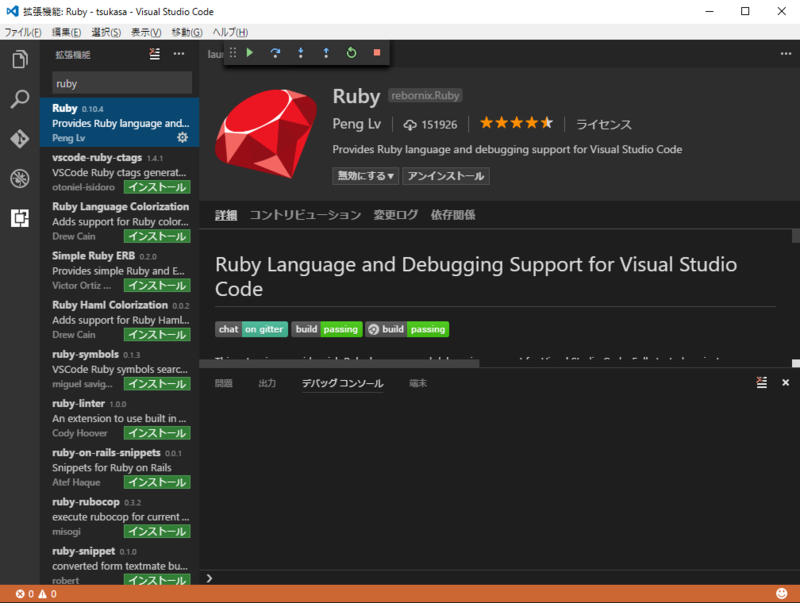
Task: Select the デバッグ コンソール panel tab
Action: [x=342, y=383]
